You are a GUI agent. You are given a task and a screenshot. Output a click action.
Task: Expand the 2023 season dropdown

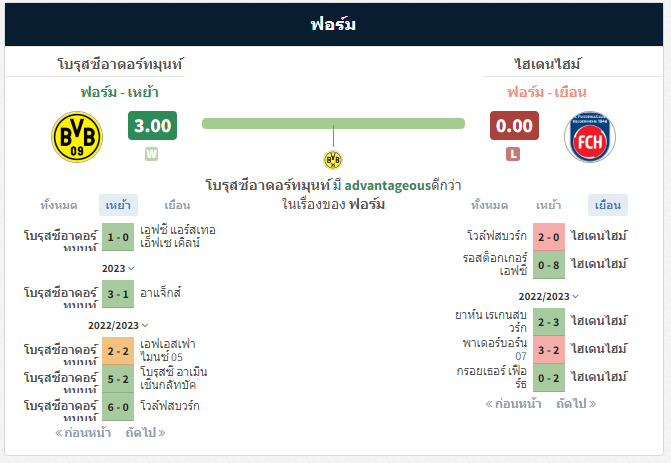click(118, 268)
